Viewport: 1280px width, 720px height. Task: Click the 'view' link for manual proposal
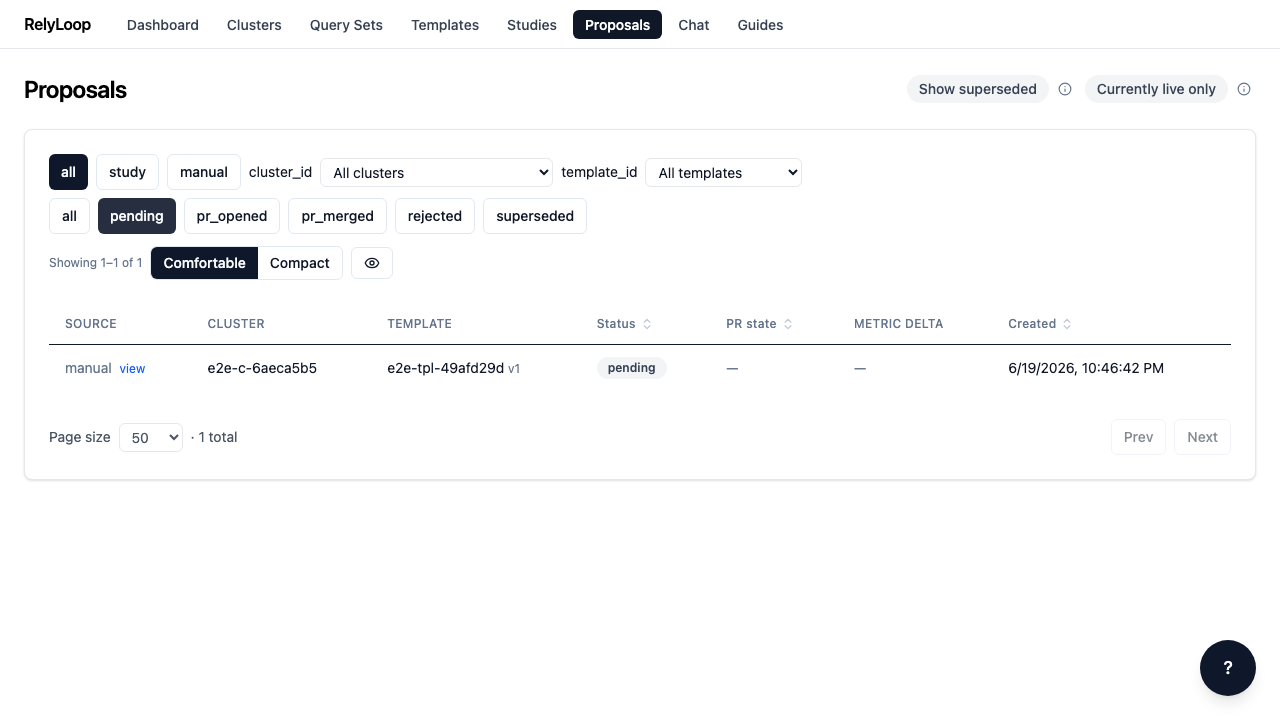click(x=132, y=369)
